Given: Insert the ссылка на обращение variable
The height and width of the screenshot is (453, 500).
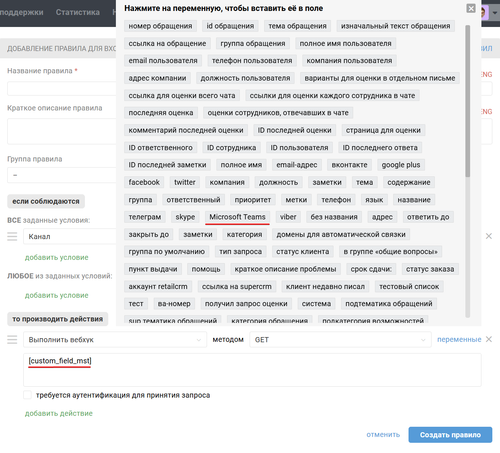Looking at the screenshot, I should coord(167,43).
